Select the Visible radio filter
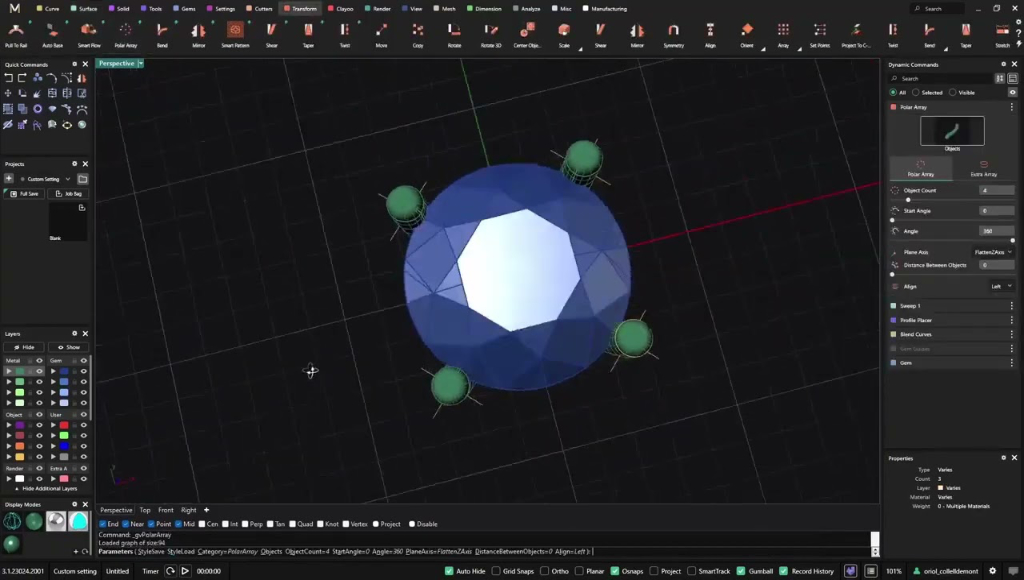1024x580 pixels. (x=953, y=93)
